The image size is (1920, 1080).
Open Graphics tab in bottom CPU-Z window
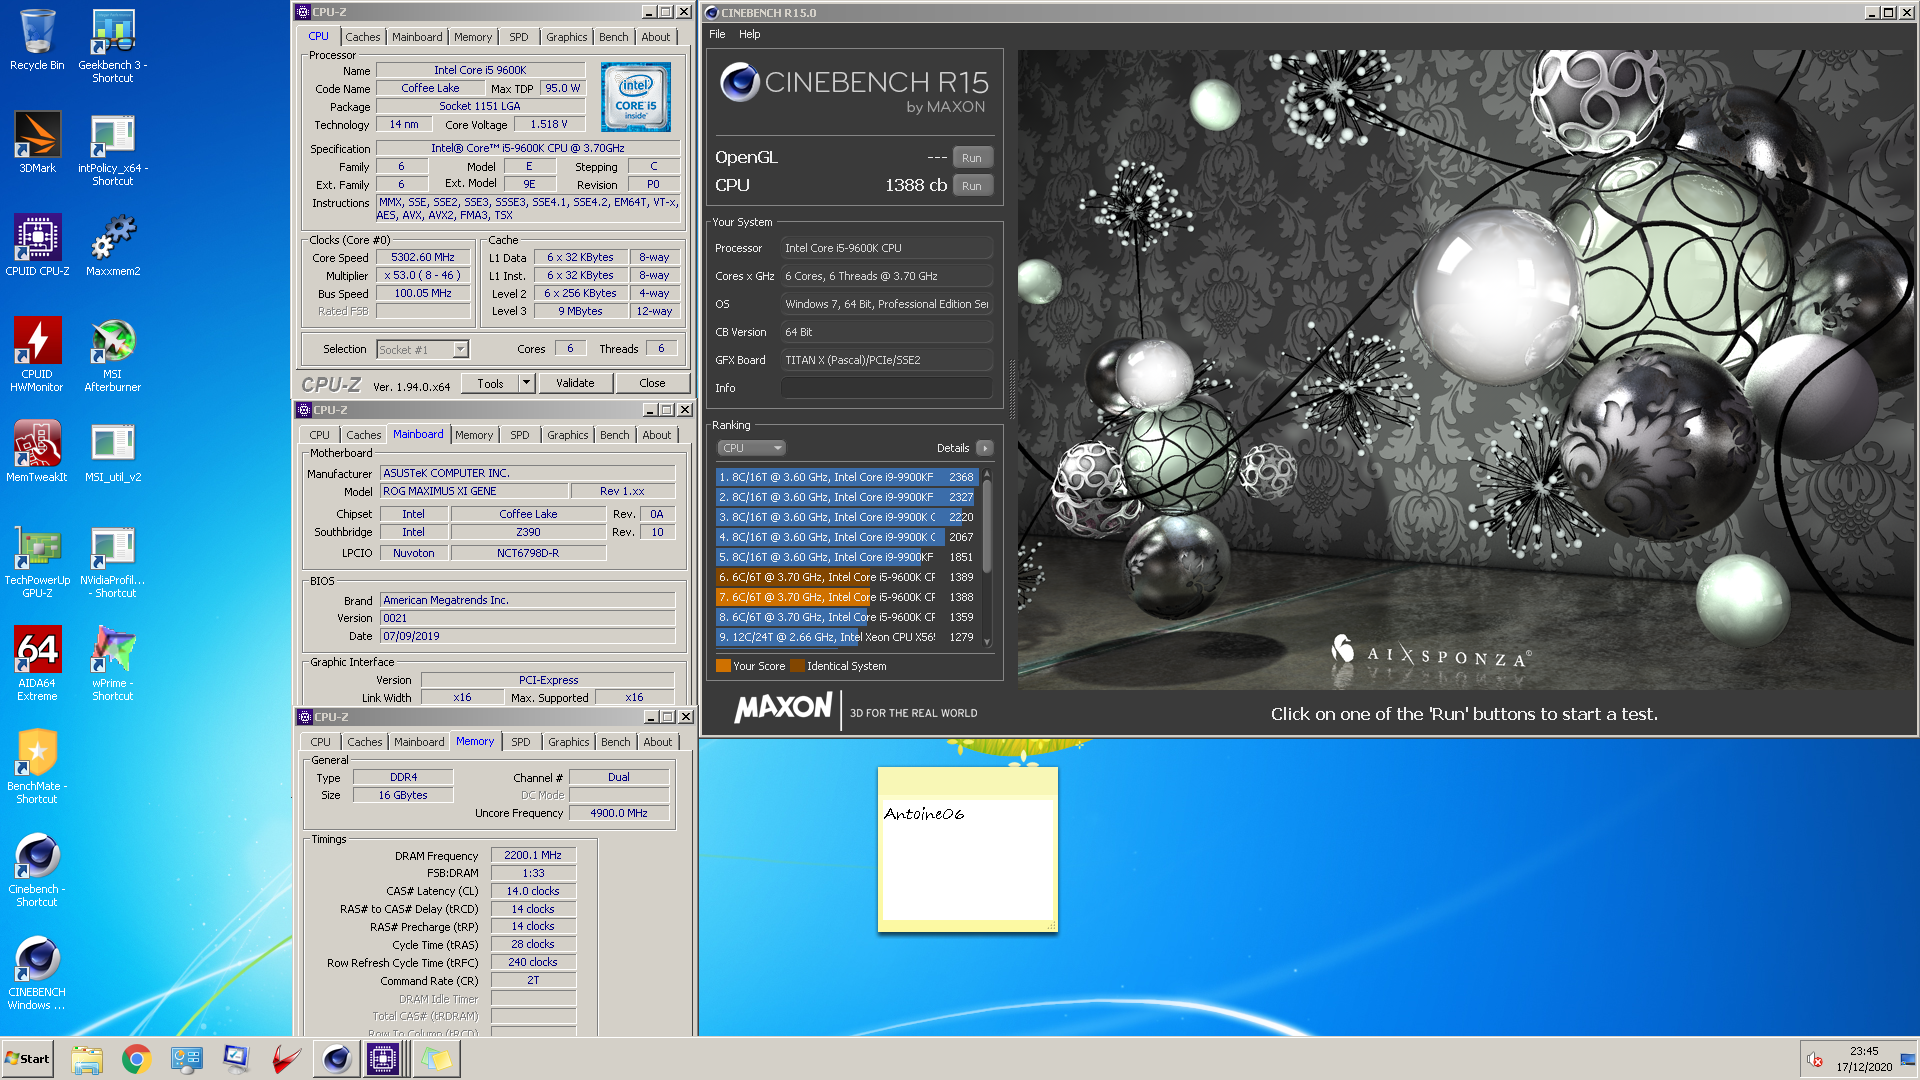pyautogui.click(x=569, y=742)
